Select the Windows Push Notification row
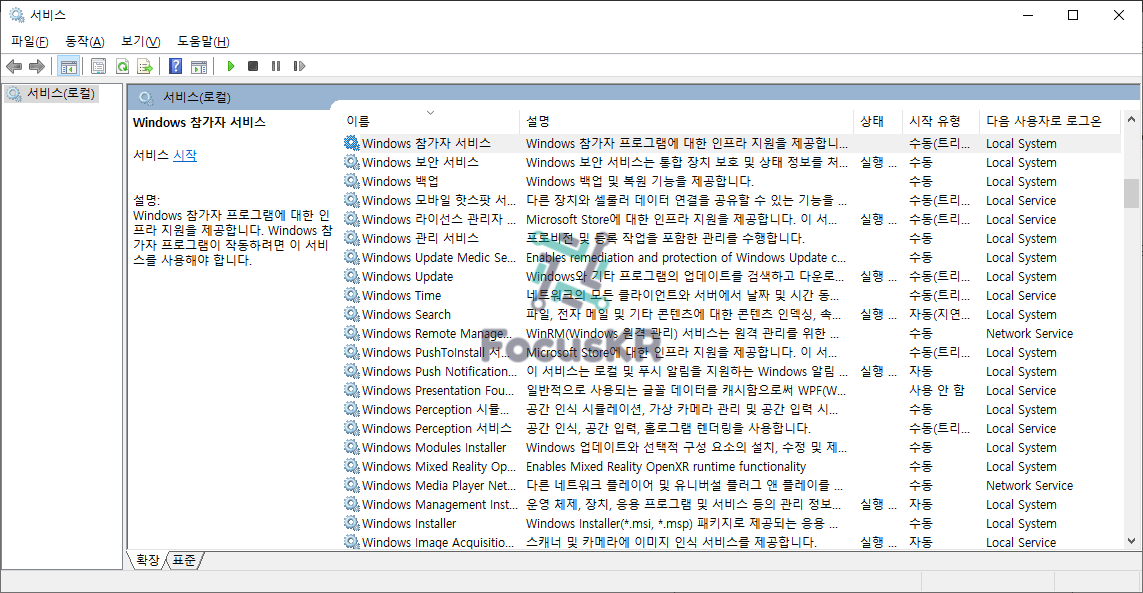The width and height of the screenshot is (1143, 593). click(732, 371)
